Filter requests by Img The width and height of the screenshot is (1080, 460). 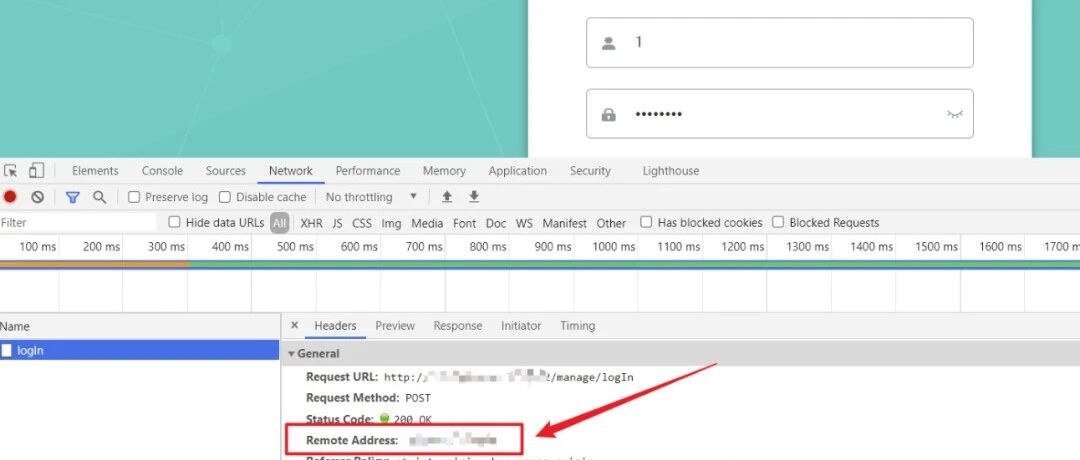tap(391, 223)
